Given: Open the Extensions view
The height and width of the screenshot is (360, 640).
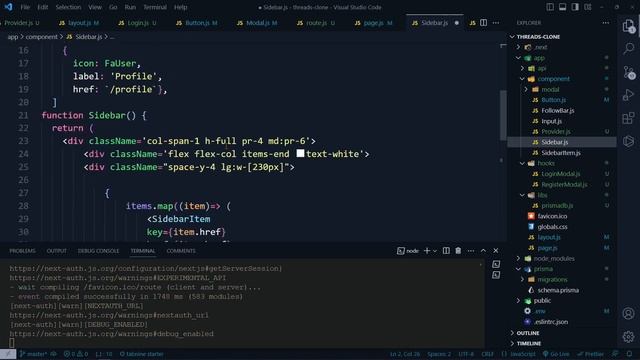Looking at the screenshot, I should [629, 118].
